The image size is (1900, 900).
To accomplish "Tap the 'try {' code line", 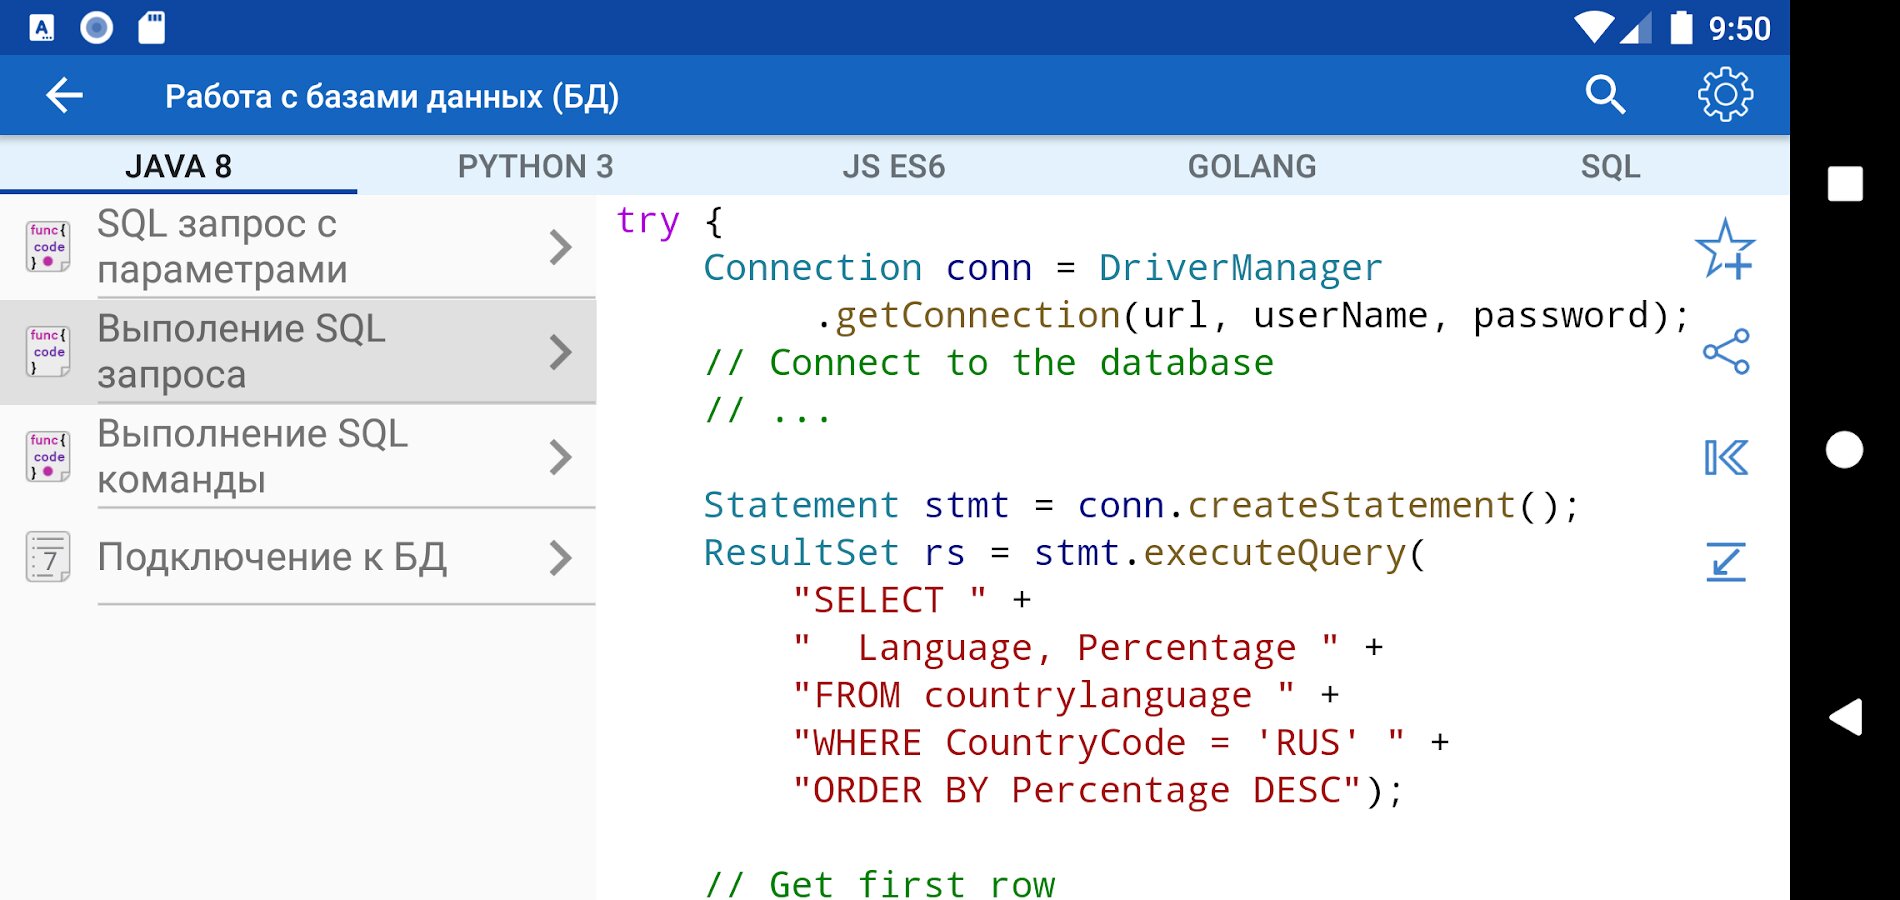I will coord(670,220).
